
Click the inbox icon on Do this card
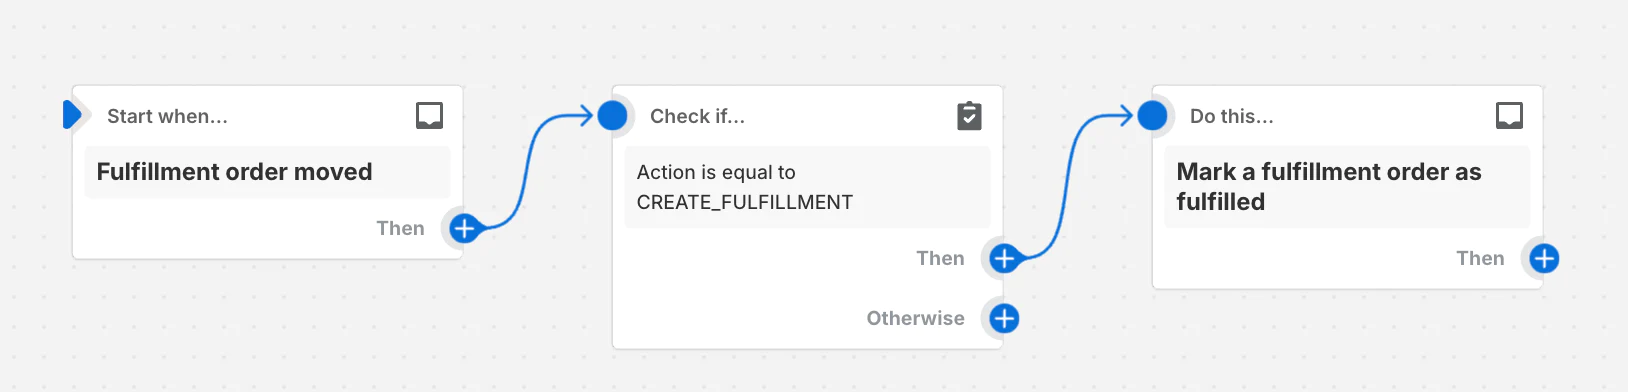click(1509, 116)
